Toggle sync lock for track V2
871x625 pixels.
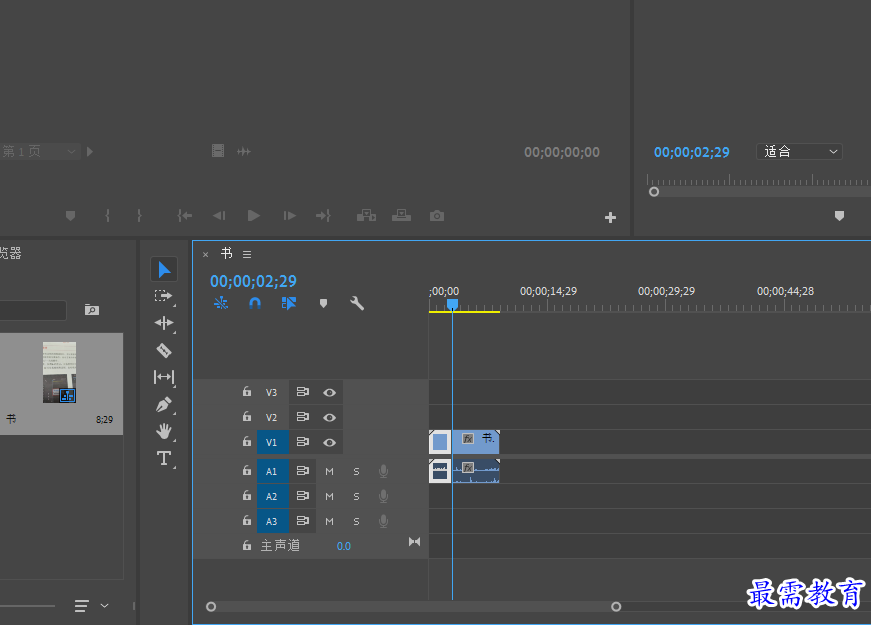(x=303, y=417)
